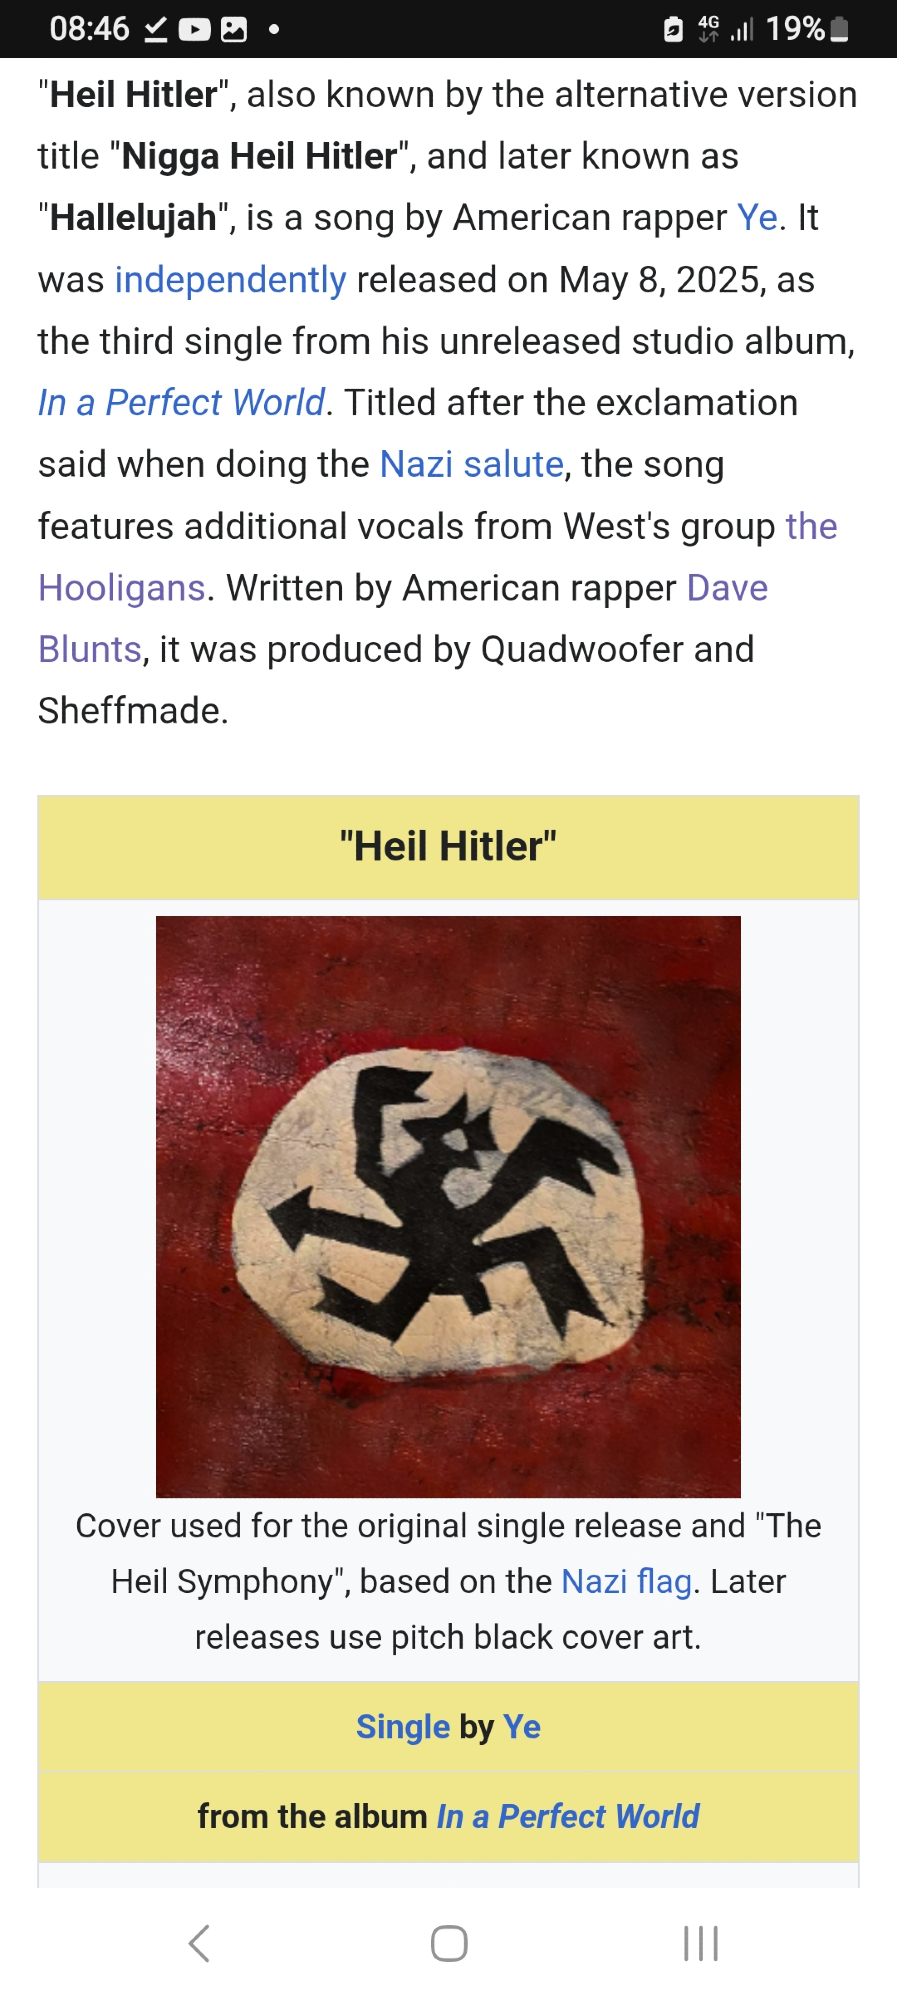Image resolution: width=897 pixels, height=2000 pixels.
Task: Tap the battery icon showing 19%
Action: (840, 29)
